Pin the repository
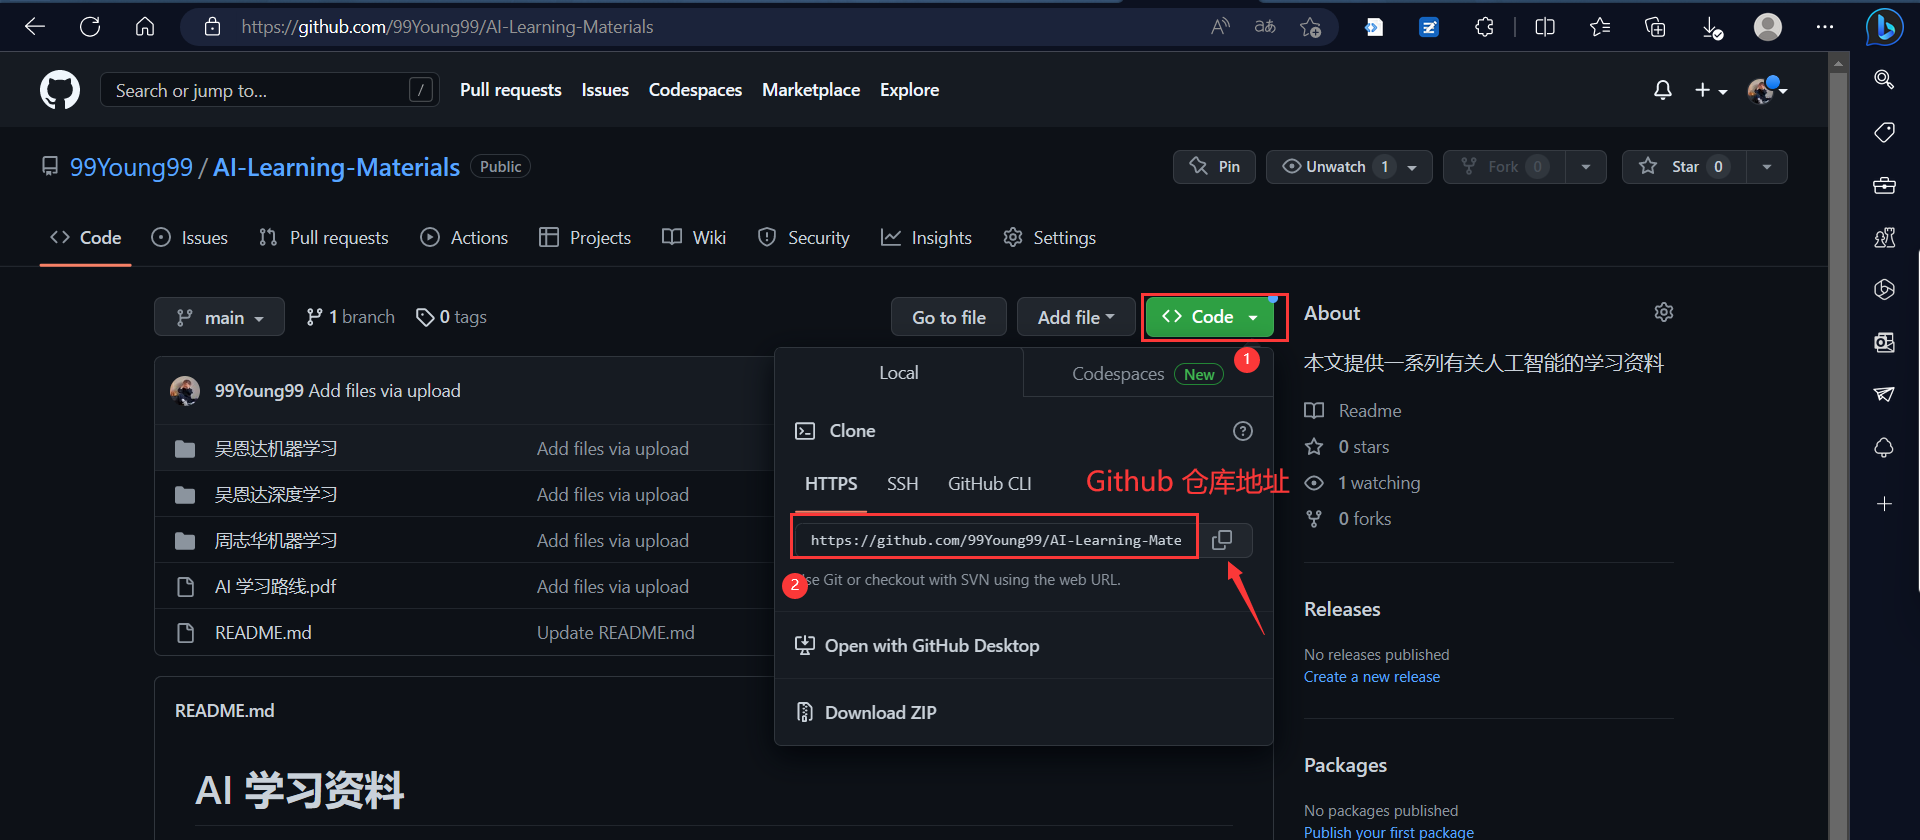 [1215, 167]
